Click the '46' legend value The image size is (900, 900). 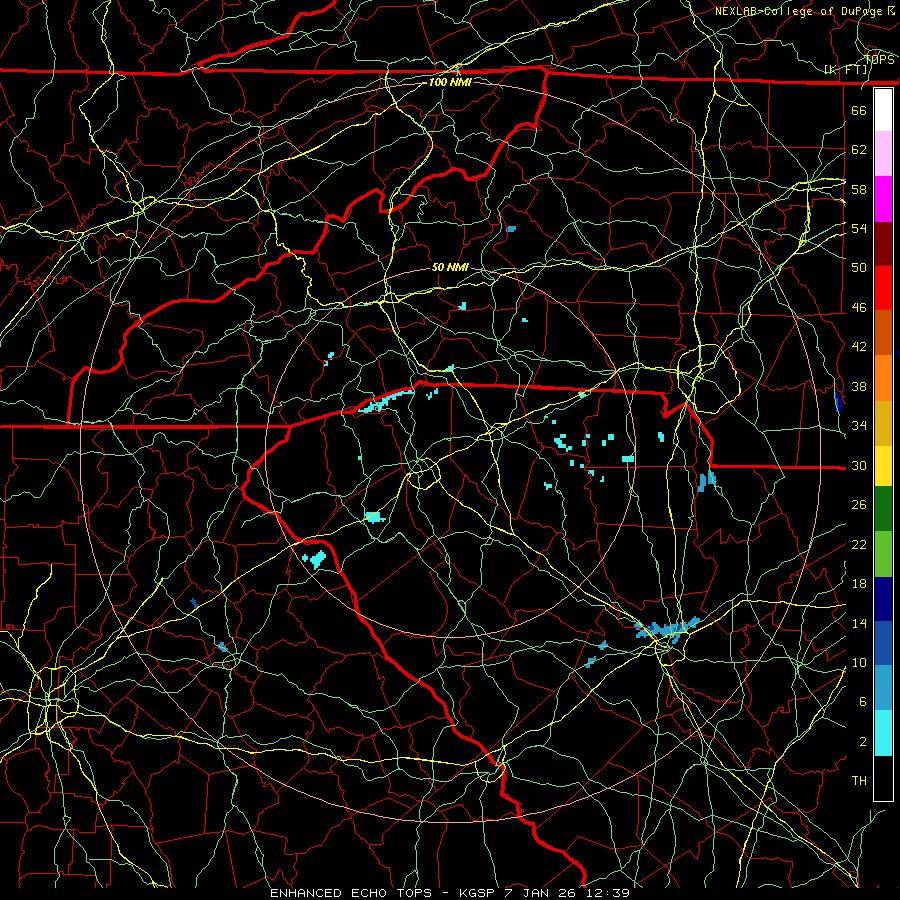(859, 308)
